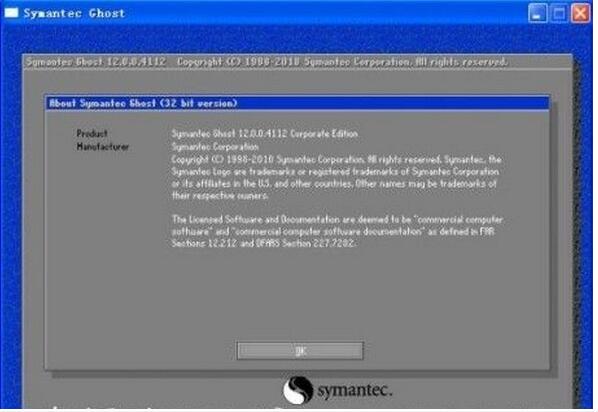598x412 pixels.
Task: Click the Copyright 1998-2010 notice line
Action: pos(336,159)
